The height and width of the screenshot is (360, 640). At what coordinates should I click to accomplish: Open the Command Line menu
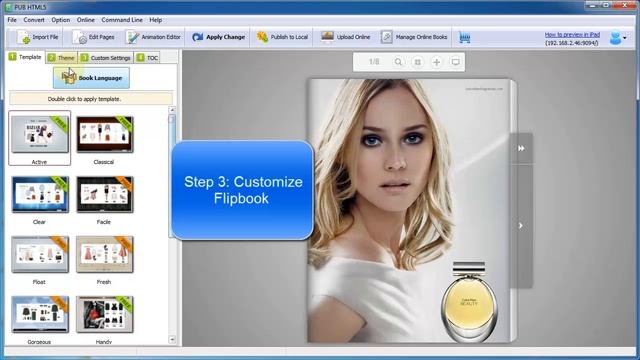(x=122, y=20)
